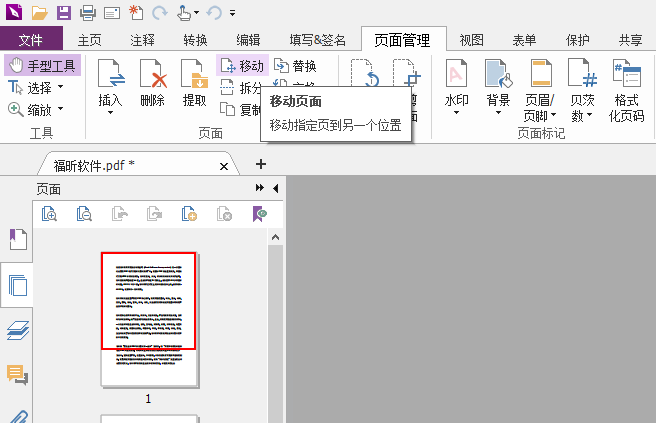Open the 共享 tab
The image size is (656, 423).
point(631,40)
